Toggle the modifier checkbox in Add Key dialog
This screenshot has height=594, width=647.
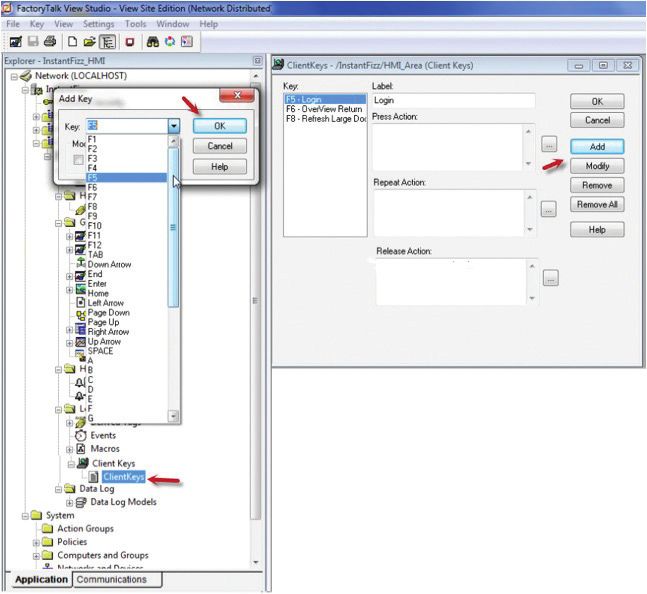coord(78,160)
